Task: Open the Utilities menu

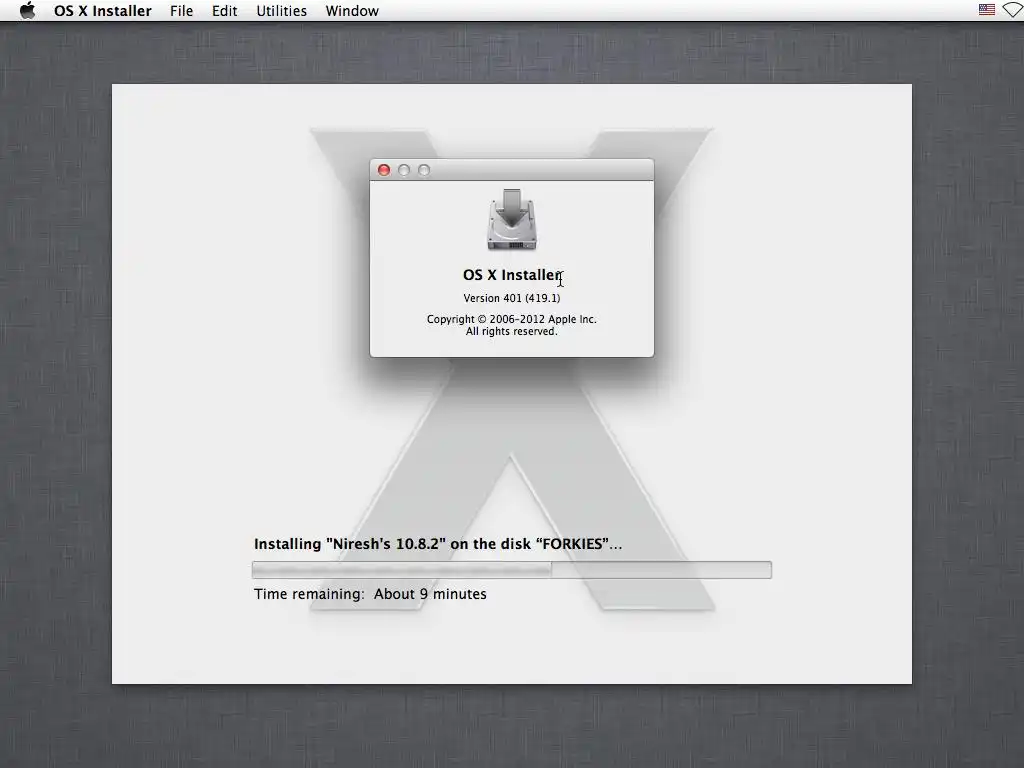Action: tap(281, 11)
